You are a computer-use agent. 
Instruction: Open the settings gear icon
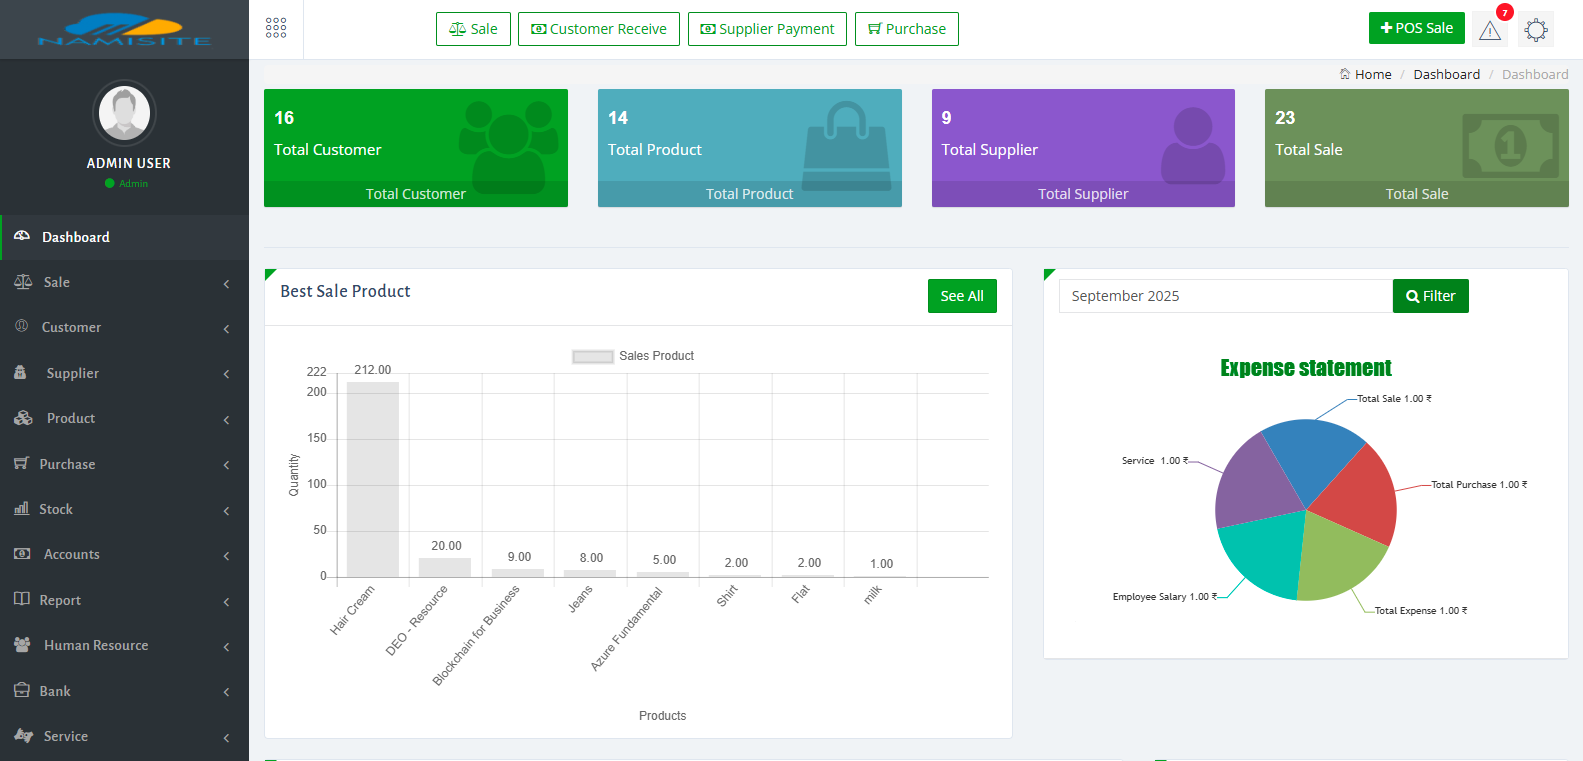click(1536, 30)
